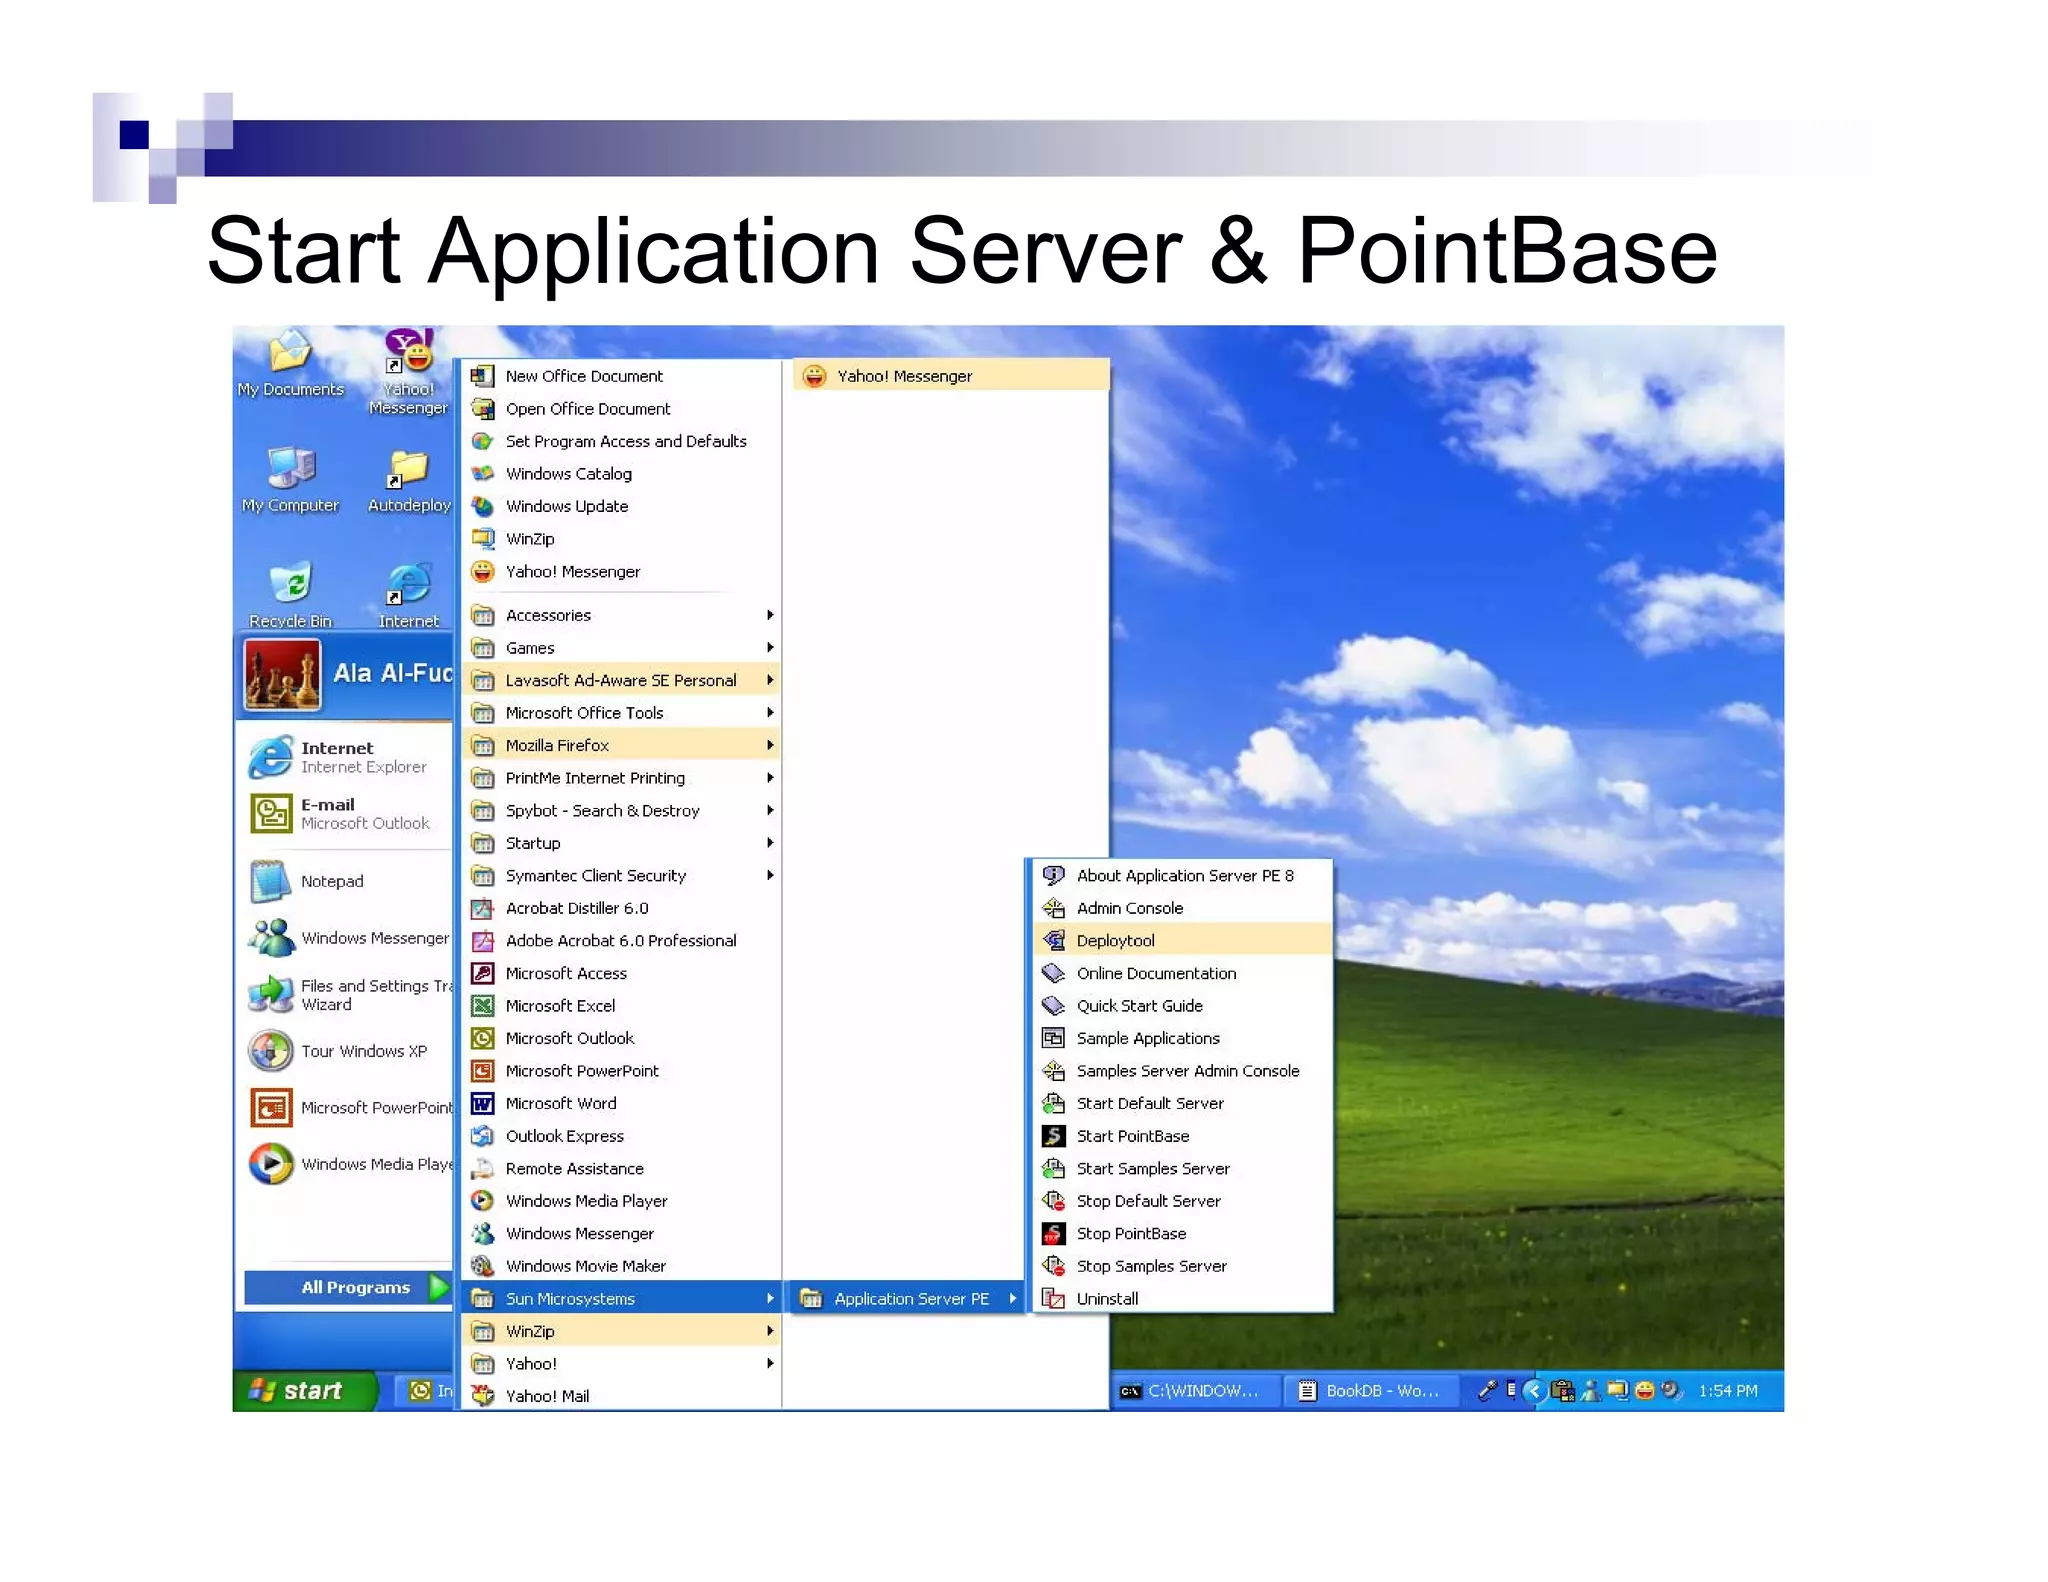Click the Acrobat Distiller 6.0 icon
This screenshot has width=2048, height=1582.
483,908
